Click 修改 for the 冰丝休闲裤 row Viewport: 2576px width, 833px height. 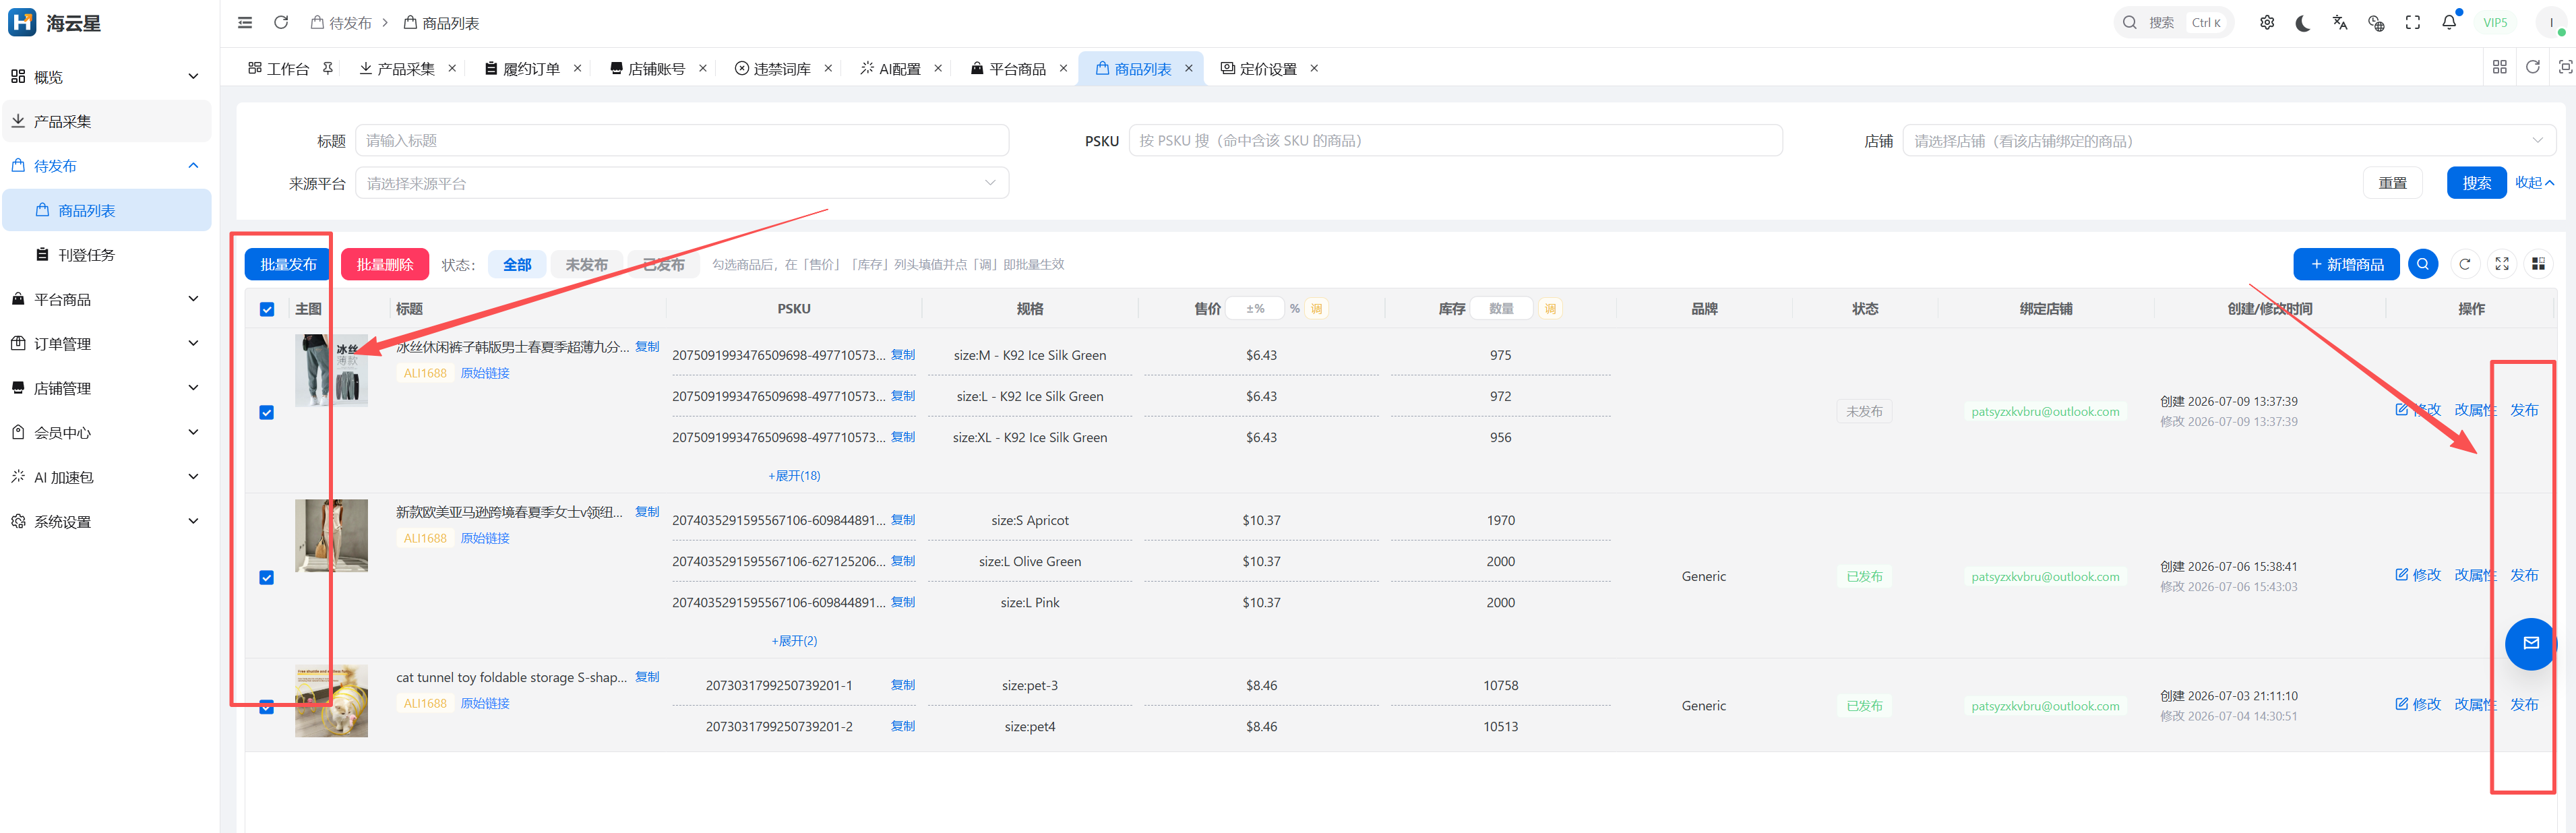(2418, 410)
